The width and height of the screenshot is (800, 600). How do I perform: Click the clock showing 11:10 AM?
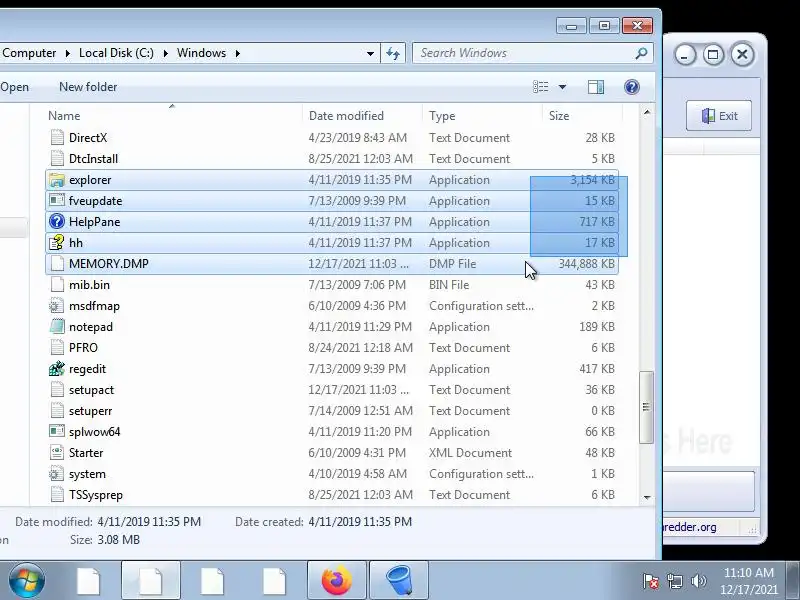748,572
